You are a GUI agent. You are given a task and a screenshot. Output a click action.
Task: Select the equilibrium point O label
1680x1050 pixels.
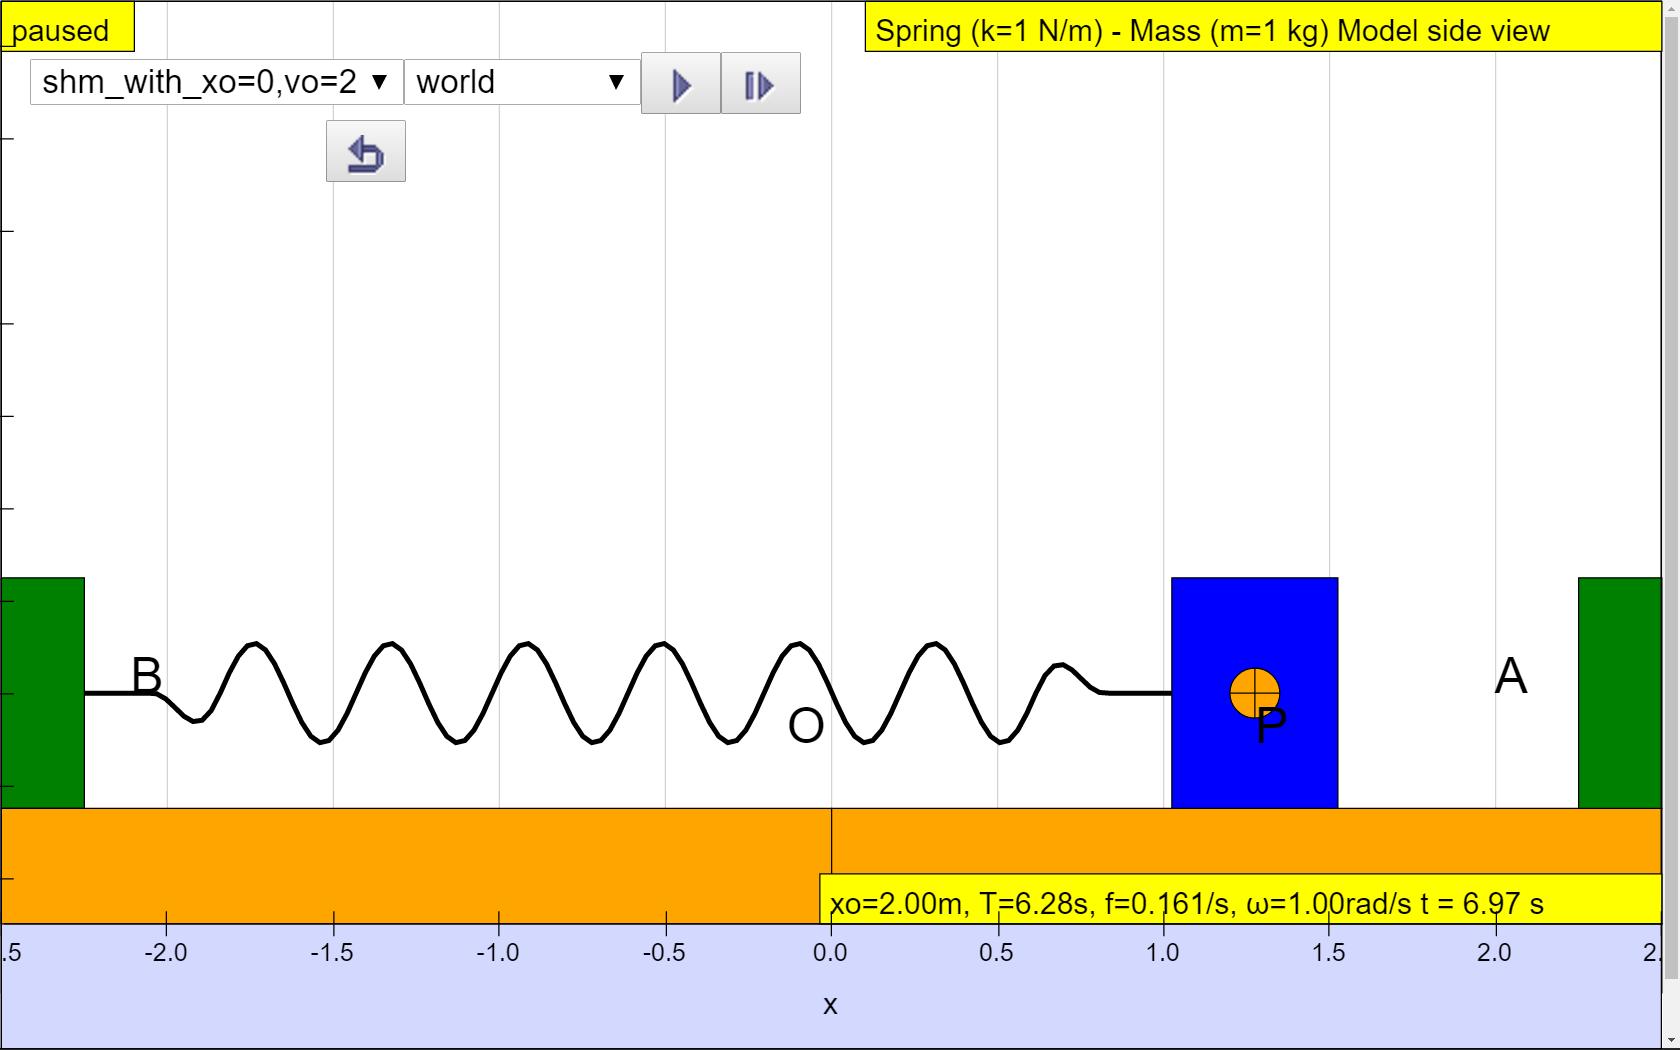805,726
